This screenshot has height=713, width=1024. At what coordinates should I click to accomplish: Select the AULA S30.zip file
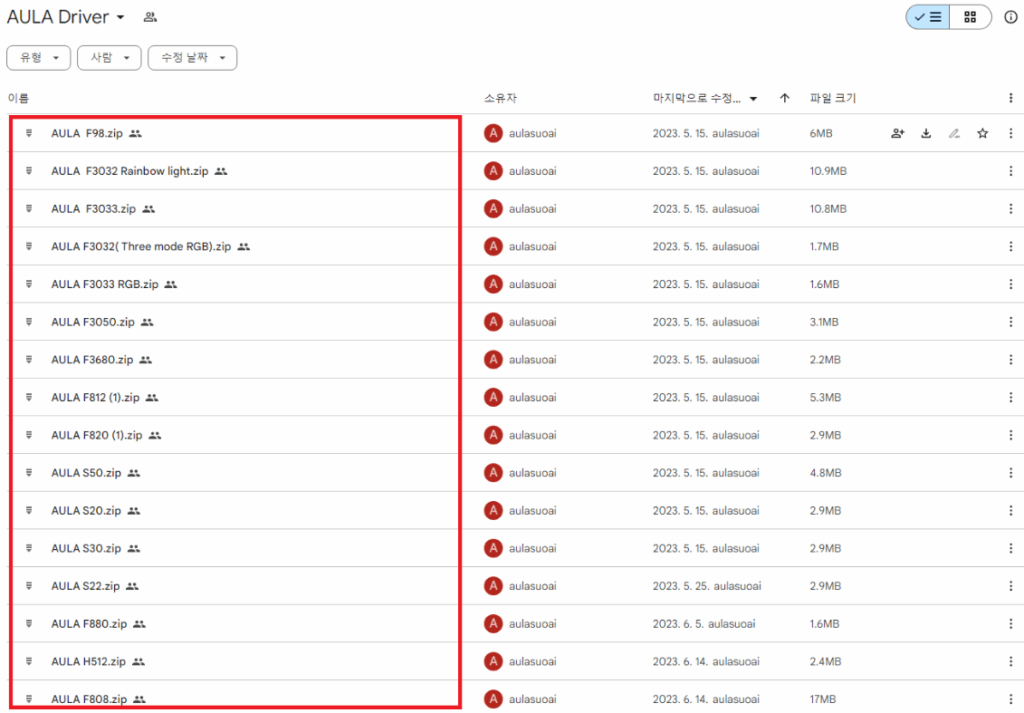pos(86,548)
